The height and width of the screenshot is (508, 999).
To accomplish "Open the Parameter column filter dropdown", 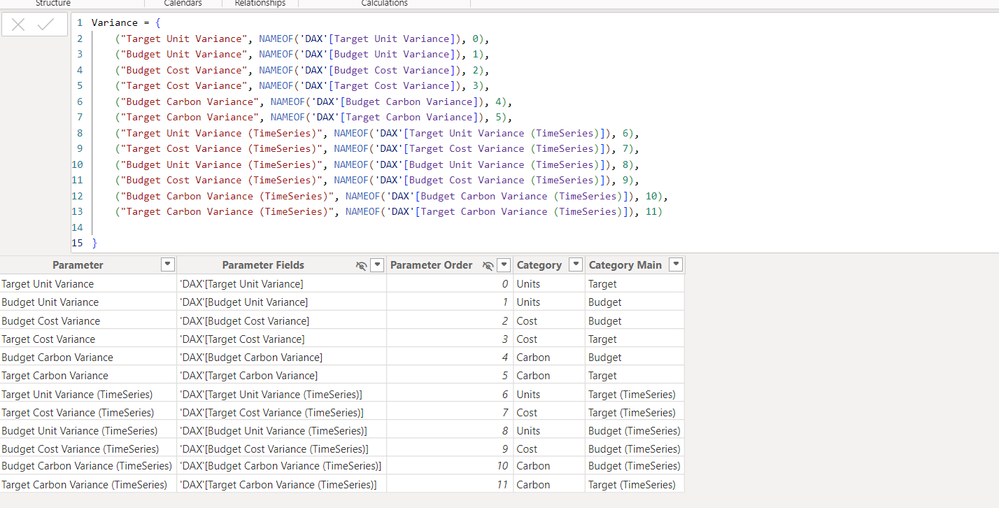I will click(x=168, y=265).
